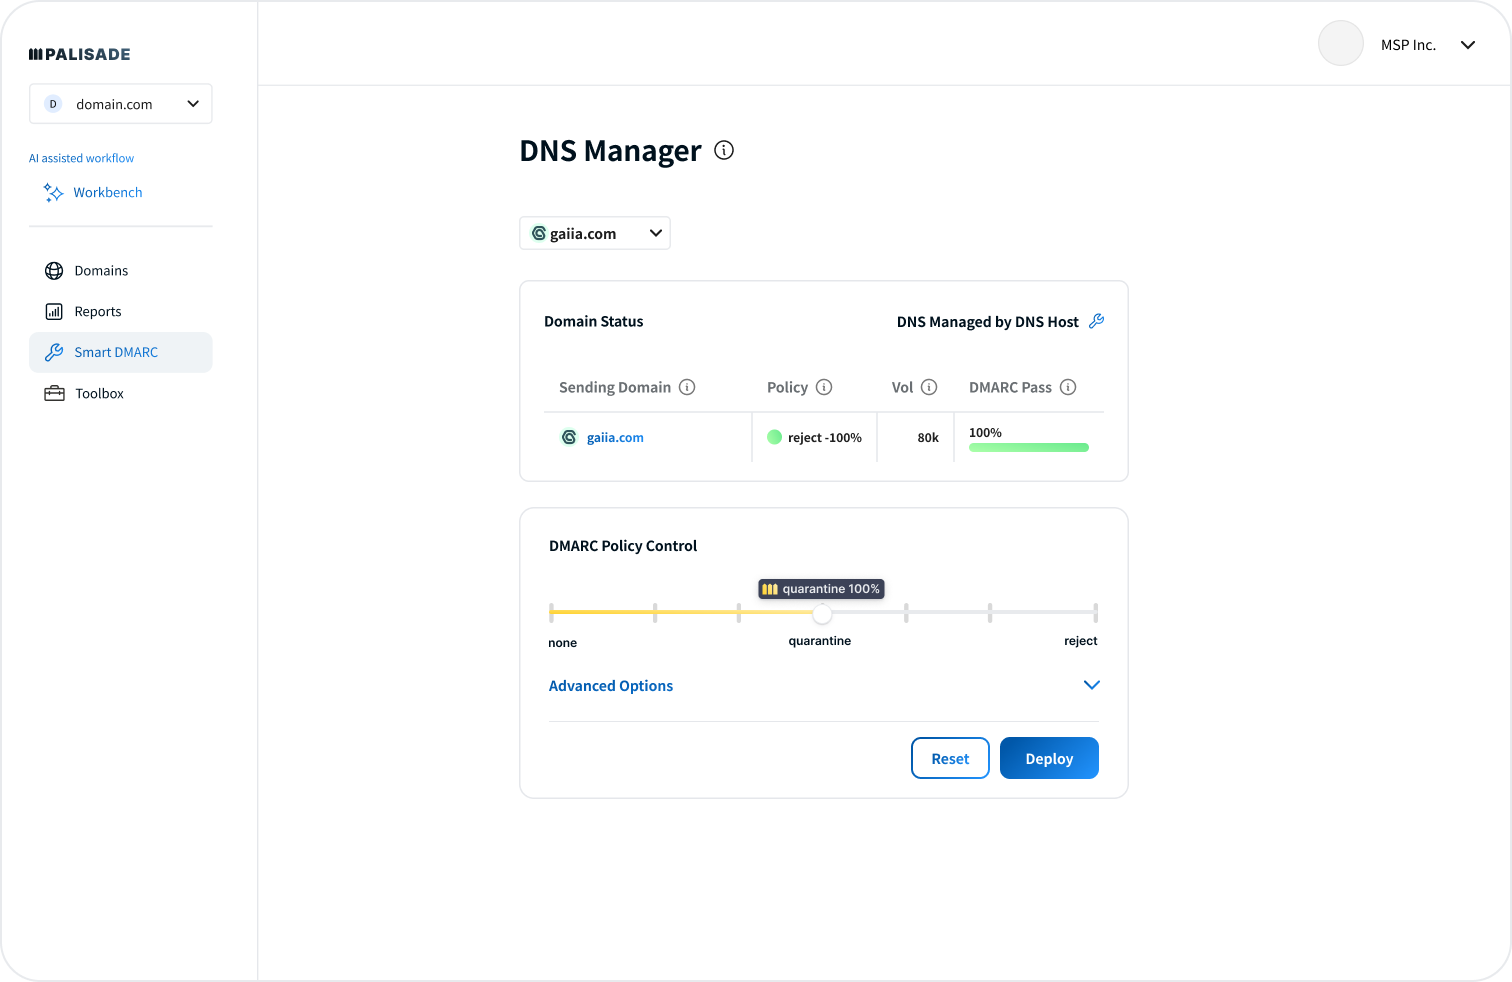This screenshot has width=1512, height=982.
Task: Go to Domains in the sidebar
Action: coord(101,271)
